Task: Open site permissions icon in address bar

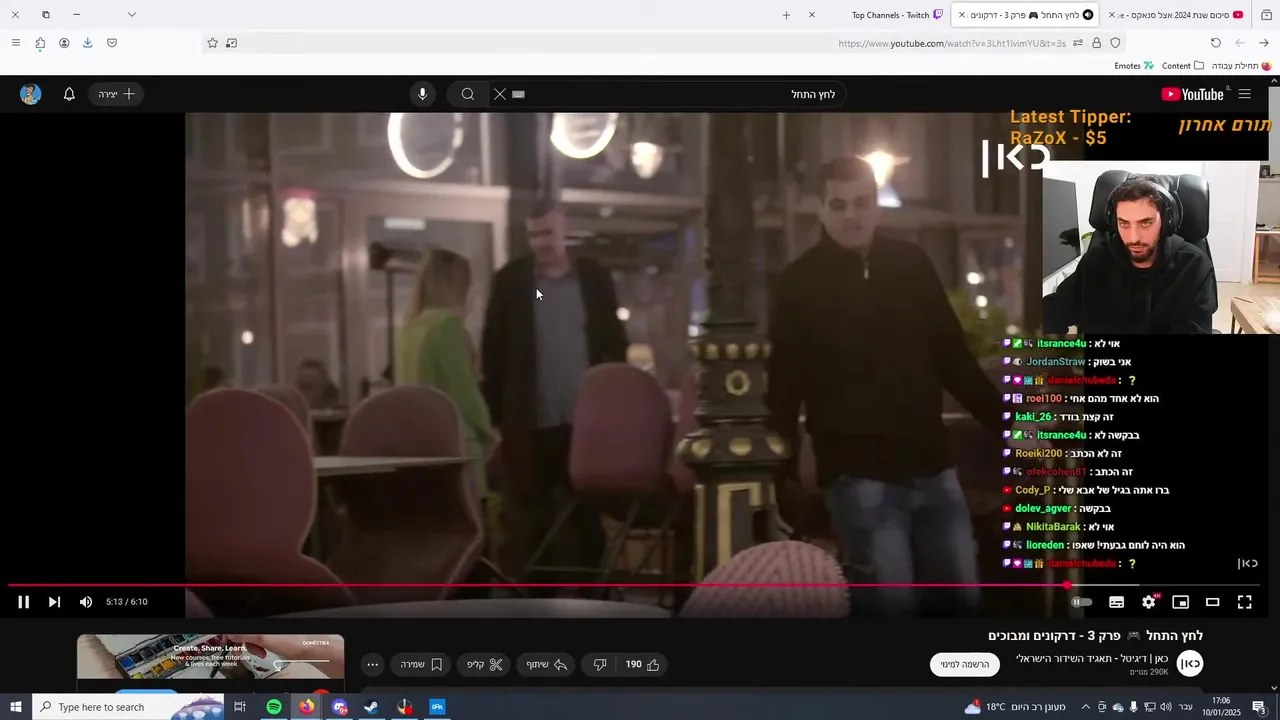Action: tap(1077, 43)
